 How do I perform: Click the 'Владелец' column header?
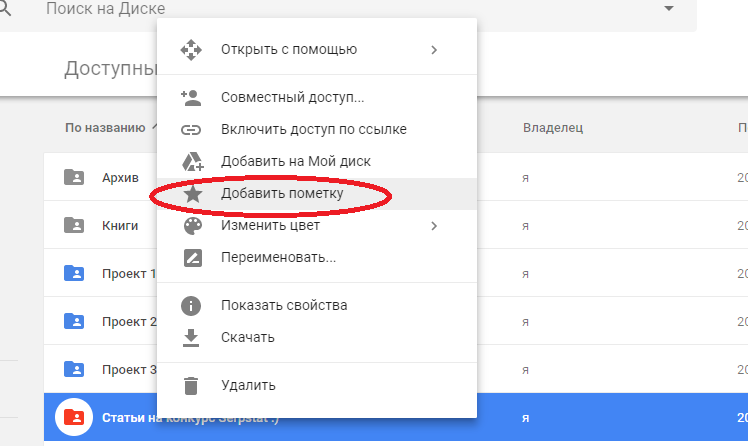(x=553, y=128)
